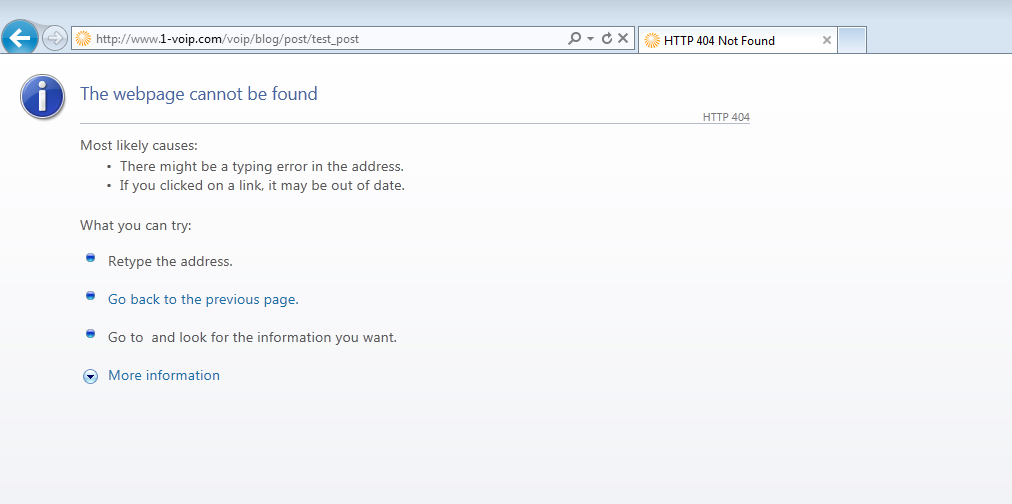Click the bullet beside Go to and look for
This screenshot has width=1012, height=504.
(x=90, y=334)
